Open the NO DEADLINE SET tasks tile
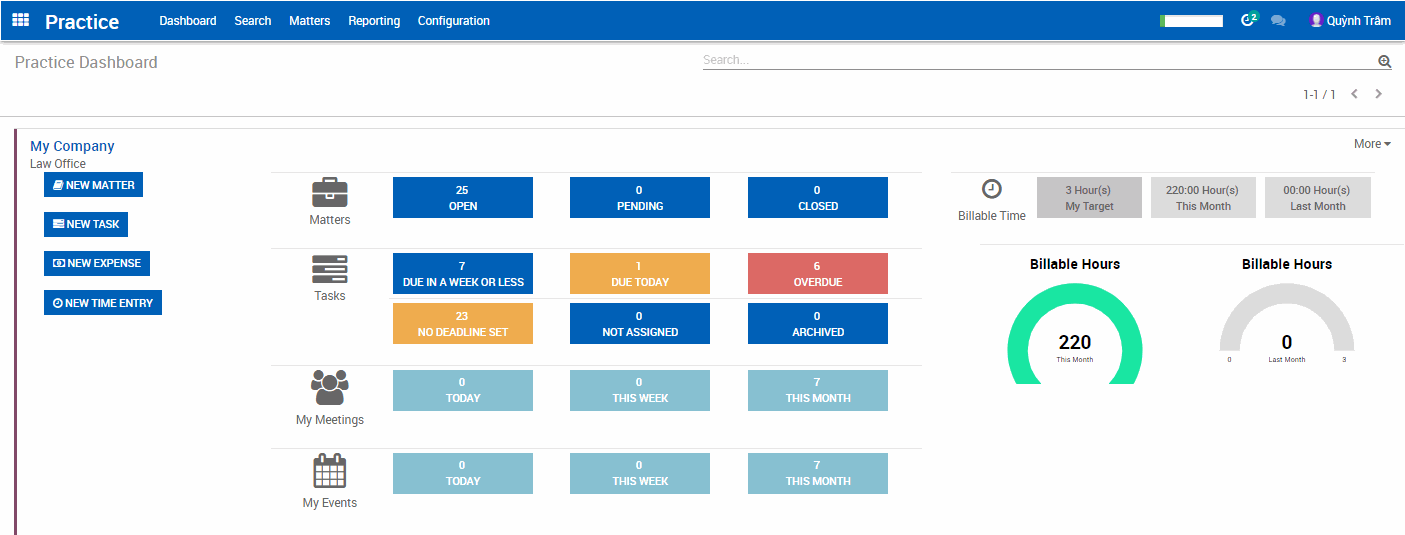Screen dimensions: 1405x535 463,323
